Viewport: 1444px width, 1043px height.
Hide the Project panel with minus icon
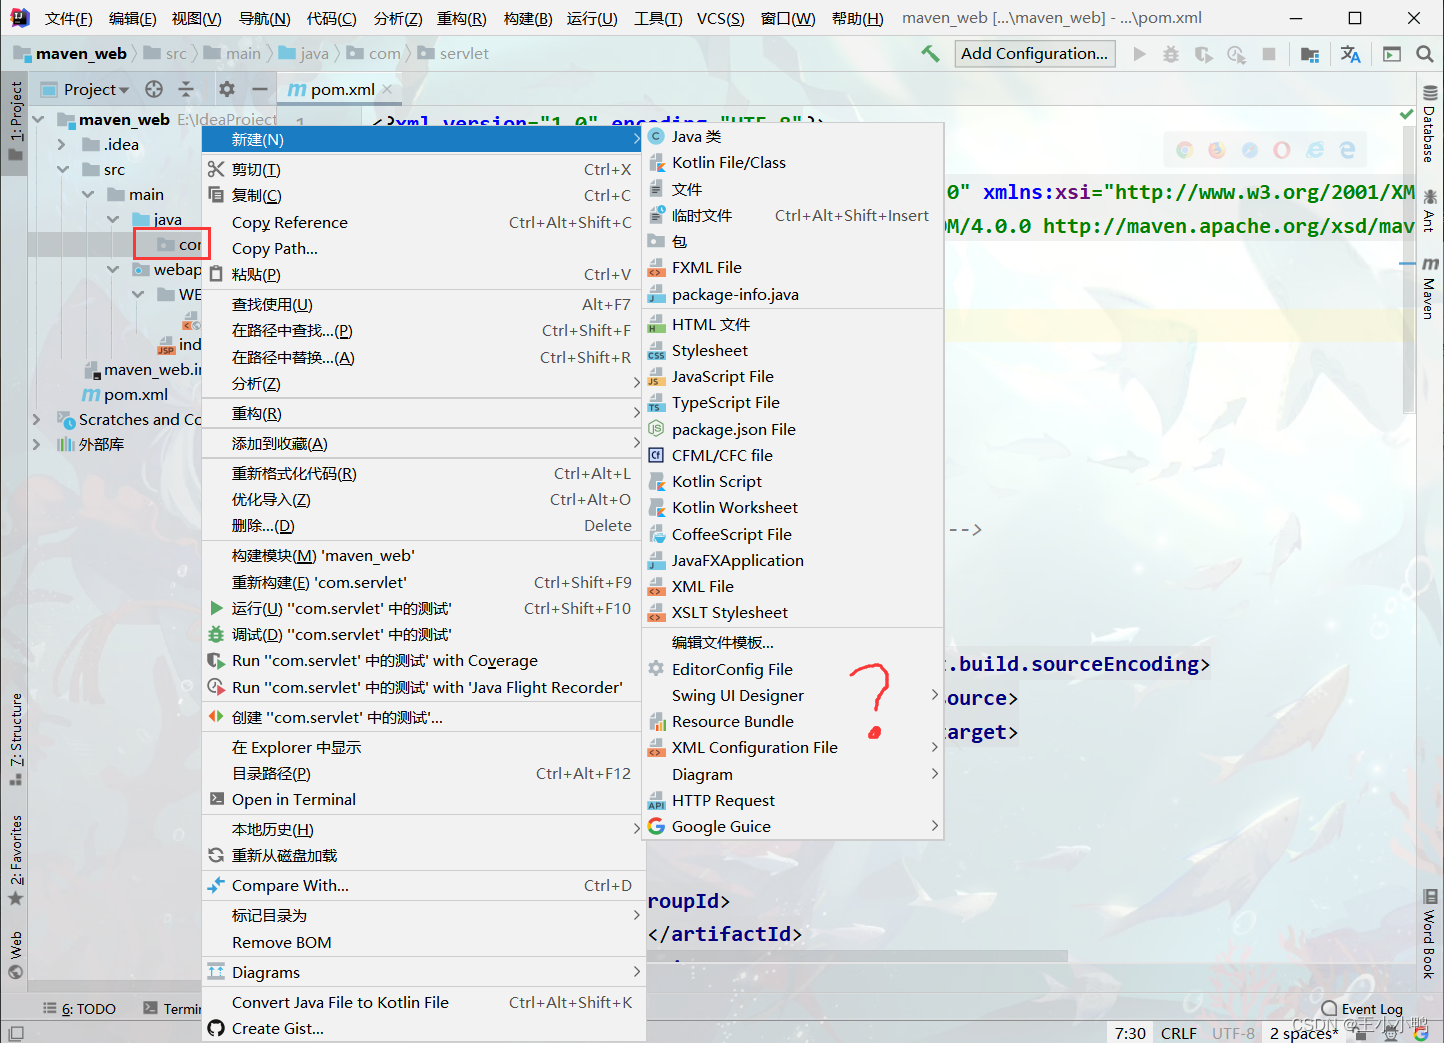260,89
